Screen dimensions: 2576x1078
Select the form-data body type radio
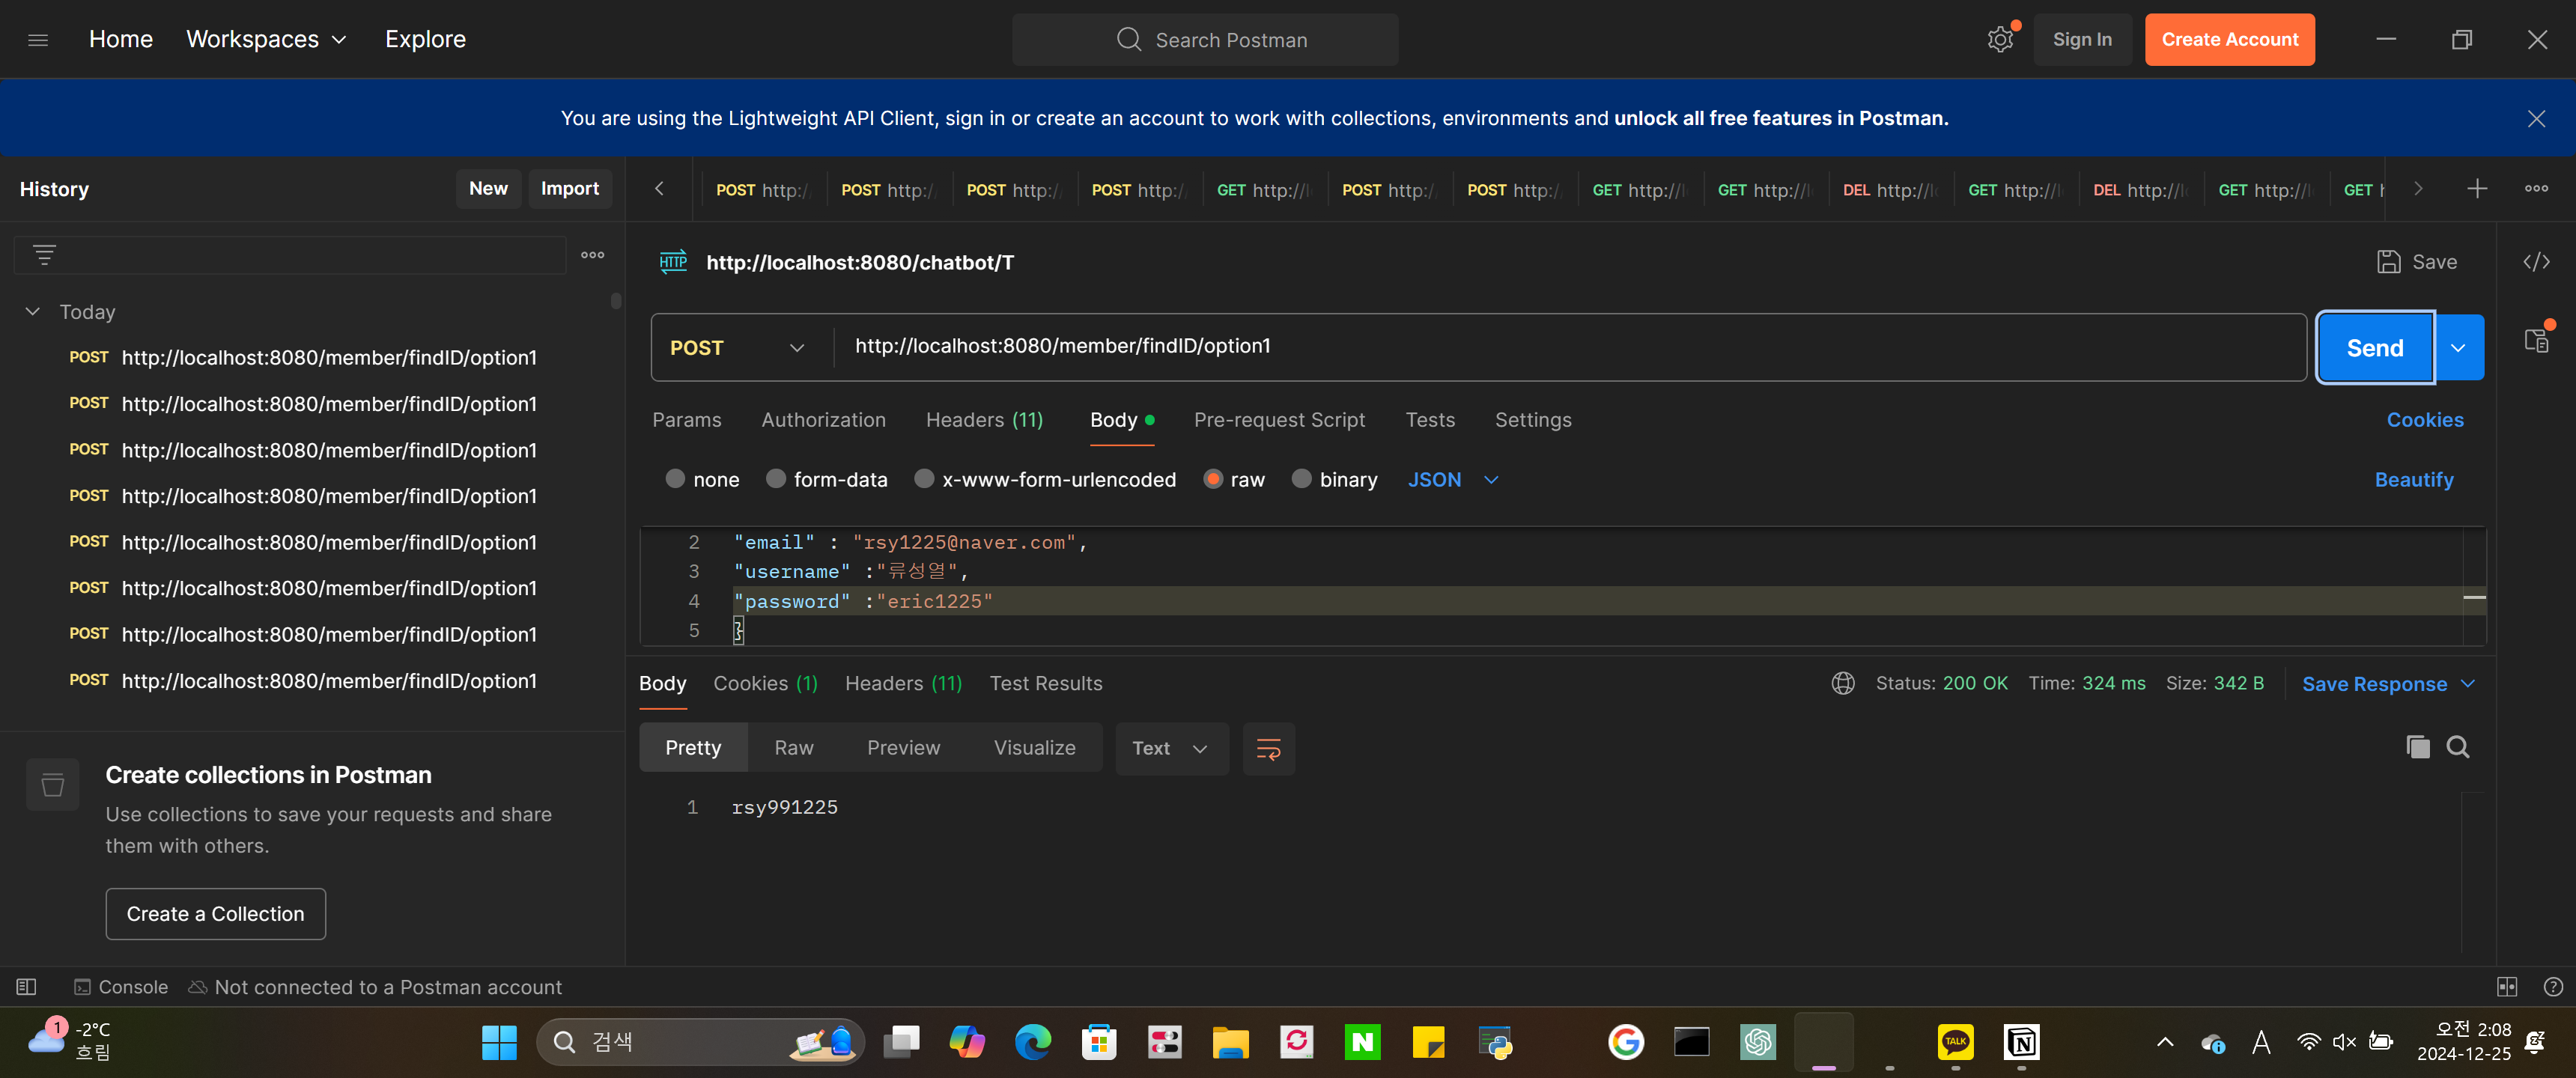pyautogui.click(x=775, y=479)
